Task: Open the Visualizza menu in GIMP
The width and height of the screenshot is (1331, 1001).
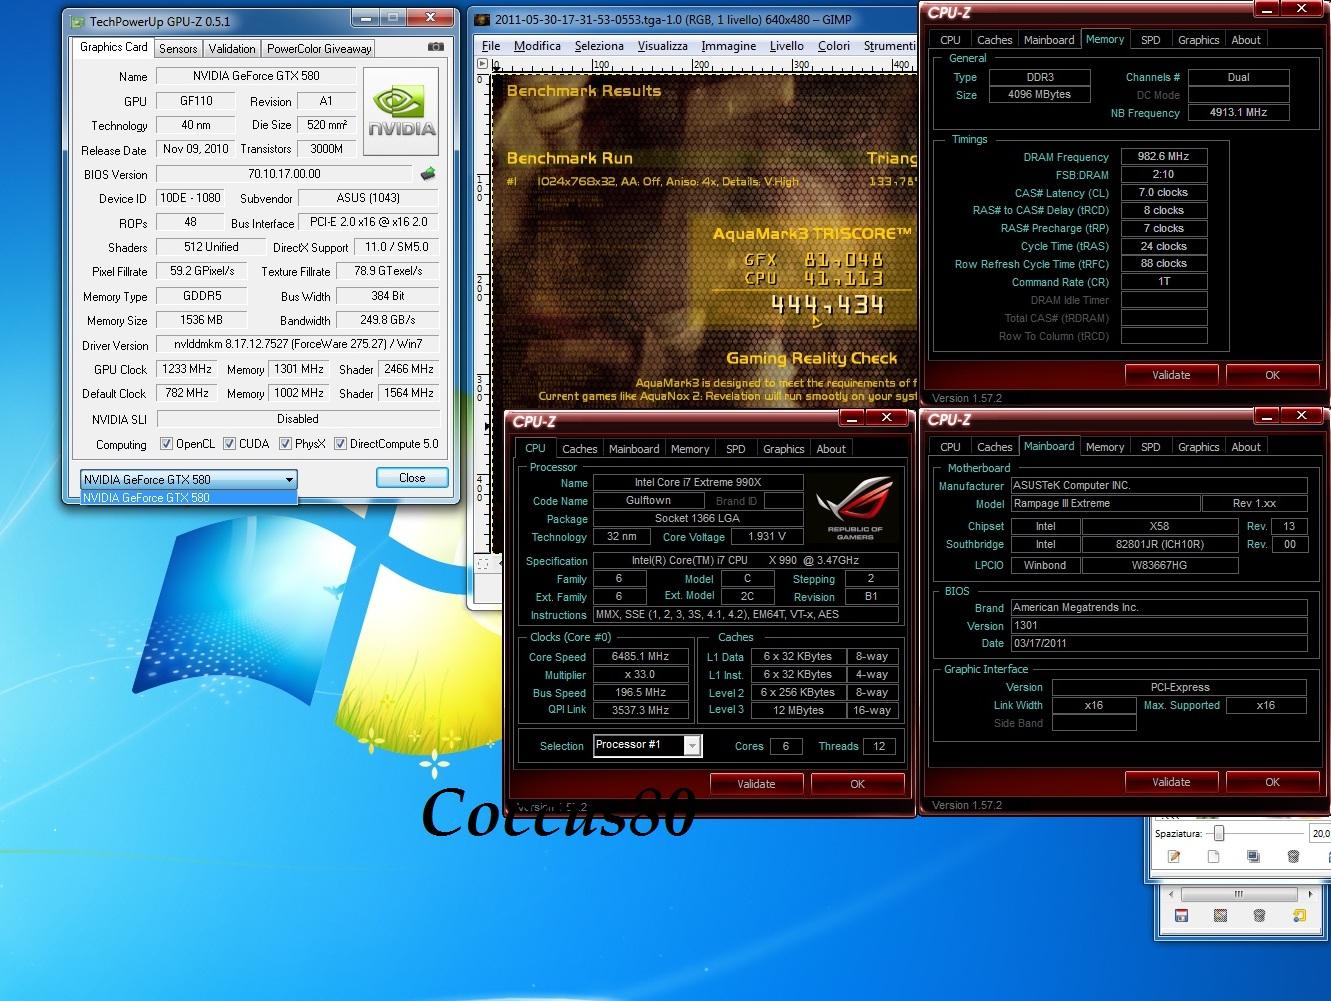Action: point(663,46)
